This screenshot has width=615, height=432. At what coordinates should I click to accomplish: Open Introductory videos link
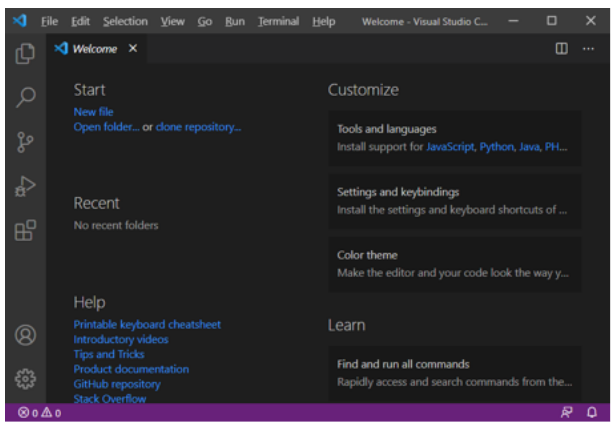[121, 339]
